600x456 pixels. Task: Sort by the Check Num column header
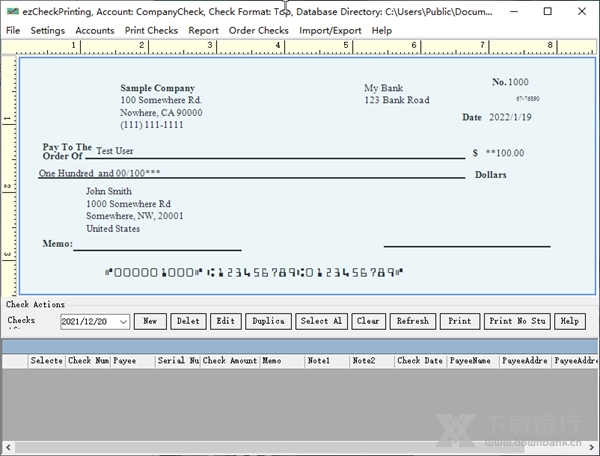pyautogui.click(x=88, y=361)
